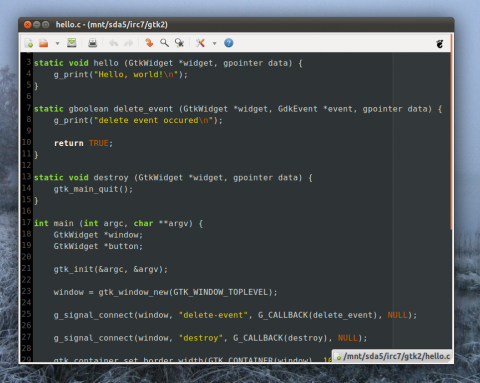Click the hello.c window title bar text
This screenshot has height=383, width=480.
112,25
